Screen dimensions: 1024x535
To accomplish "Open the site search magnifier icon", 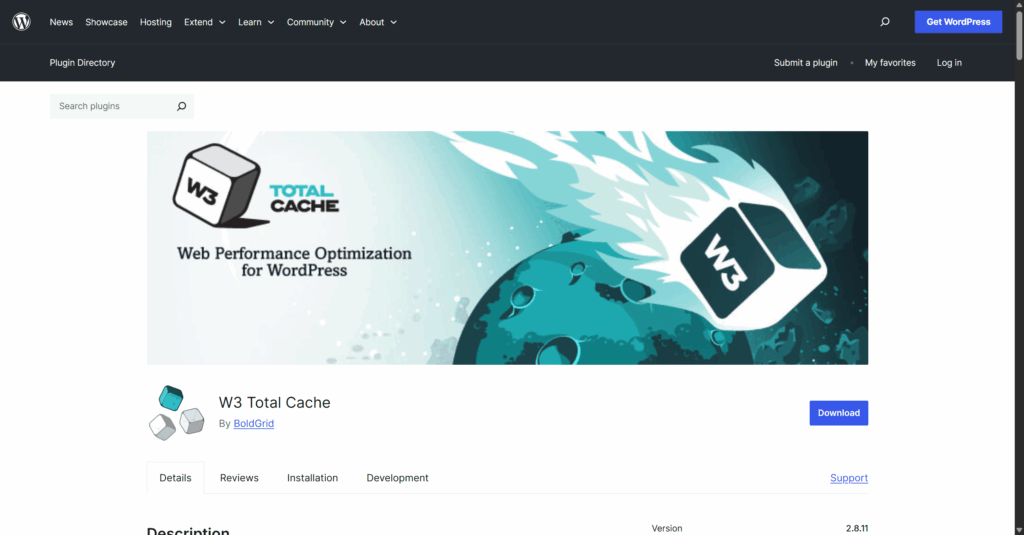I will [x=885, y=22].
